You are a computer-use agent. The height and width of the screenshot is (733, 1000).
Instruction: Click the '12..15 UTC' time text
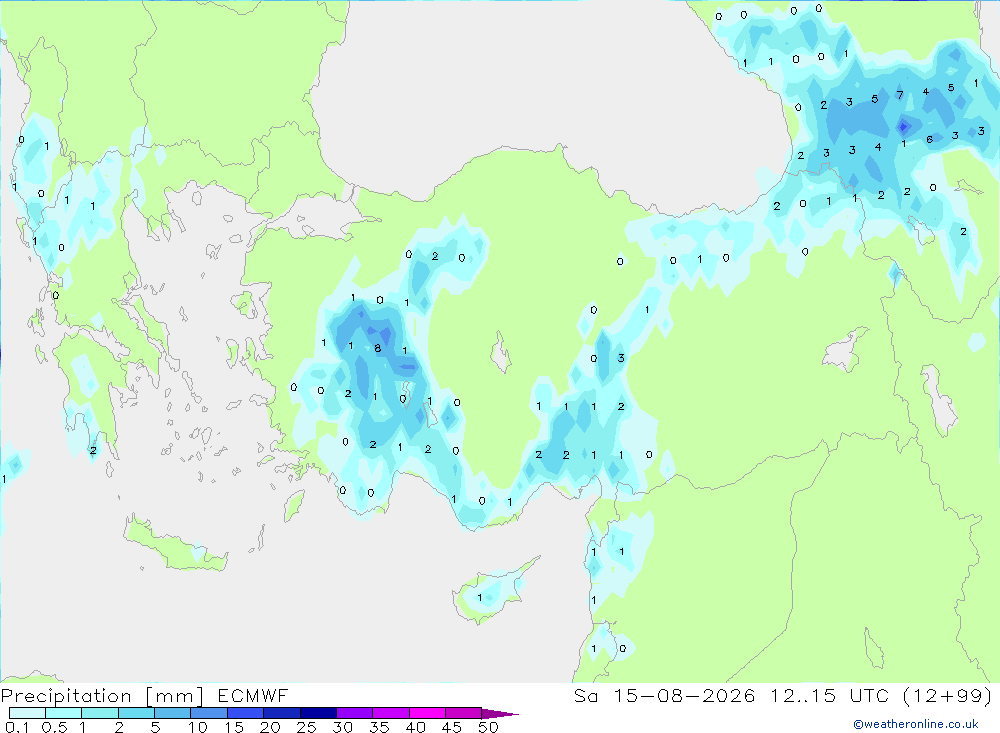coord(830,695)
